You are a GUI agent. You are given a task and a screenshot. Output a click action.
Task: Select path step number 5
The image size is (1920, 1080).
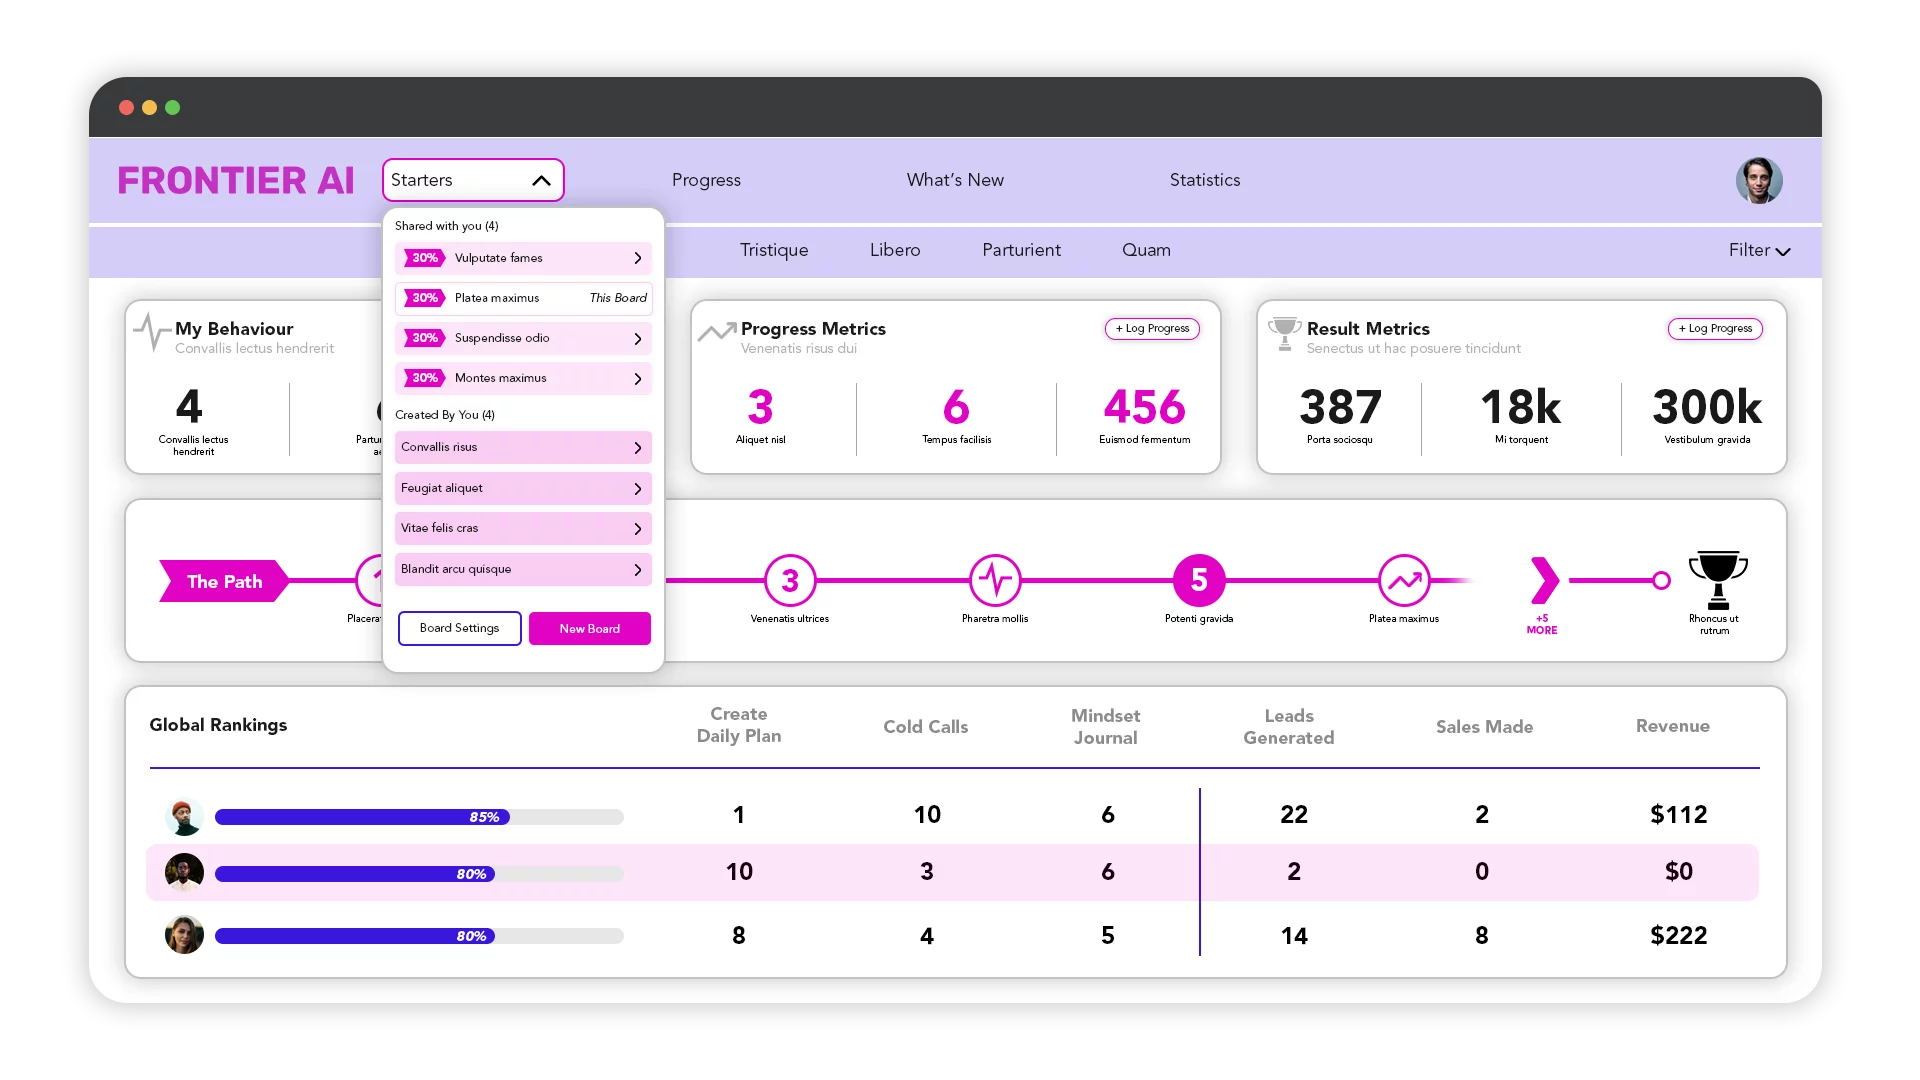1199,580
